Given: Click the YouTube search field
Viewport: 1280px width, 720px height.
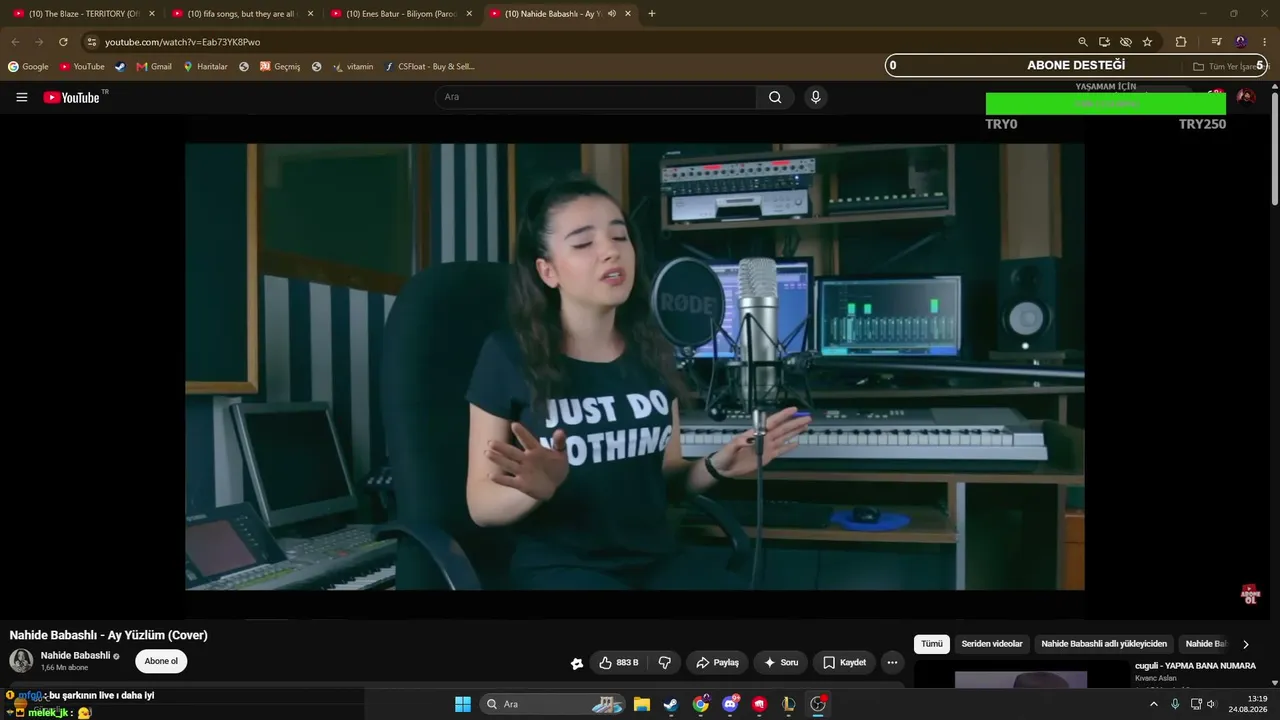Looking at the screenshot, I should click(596, 97).
